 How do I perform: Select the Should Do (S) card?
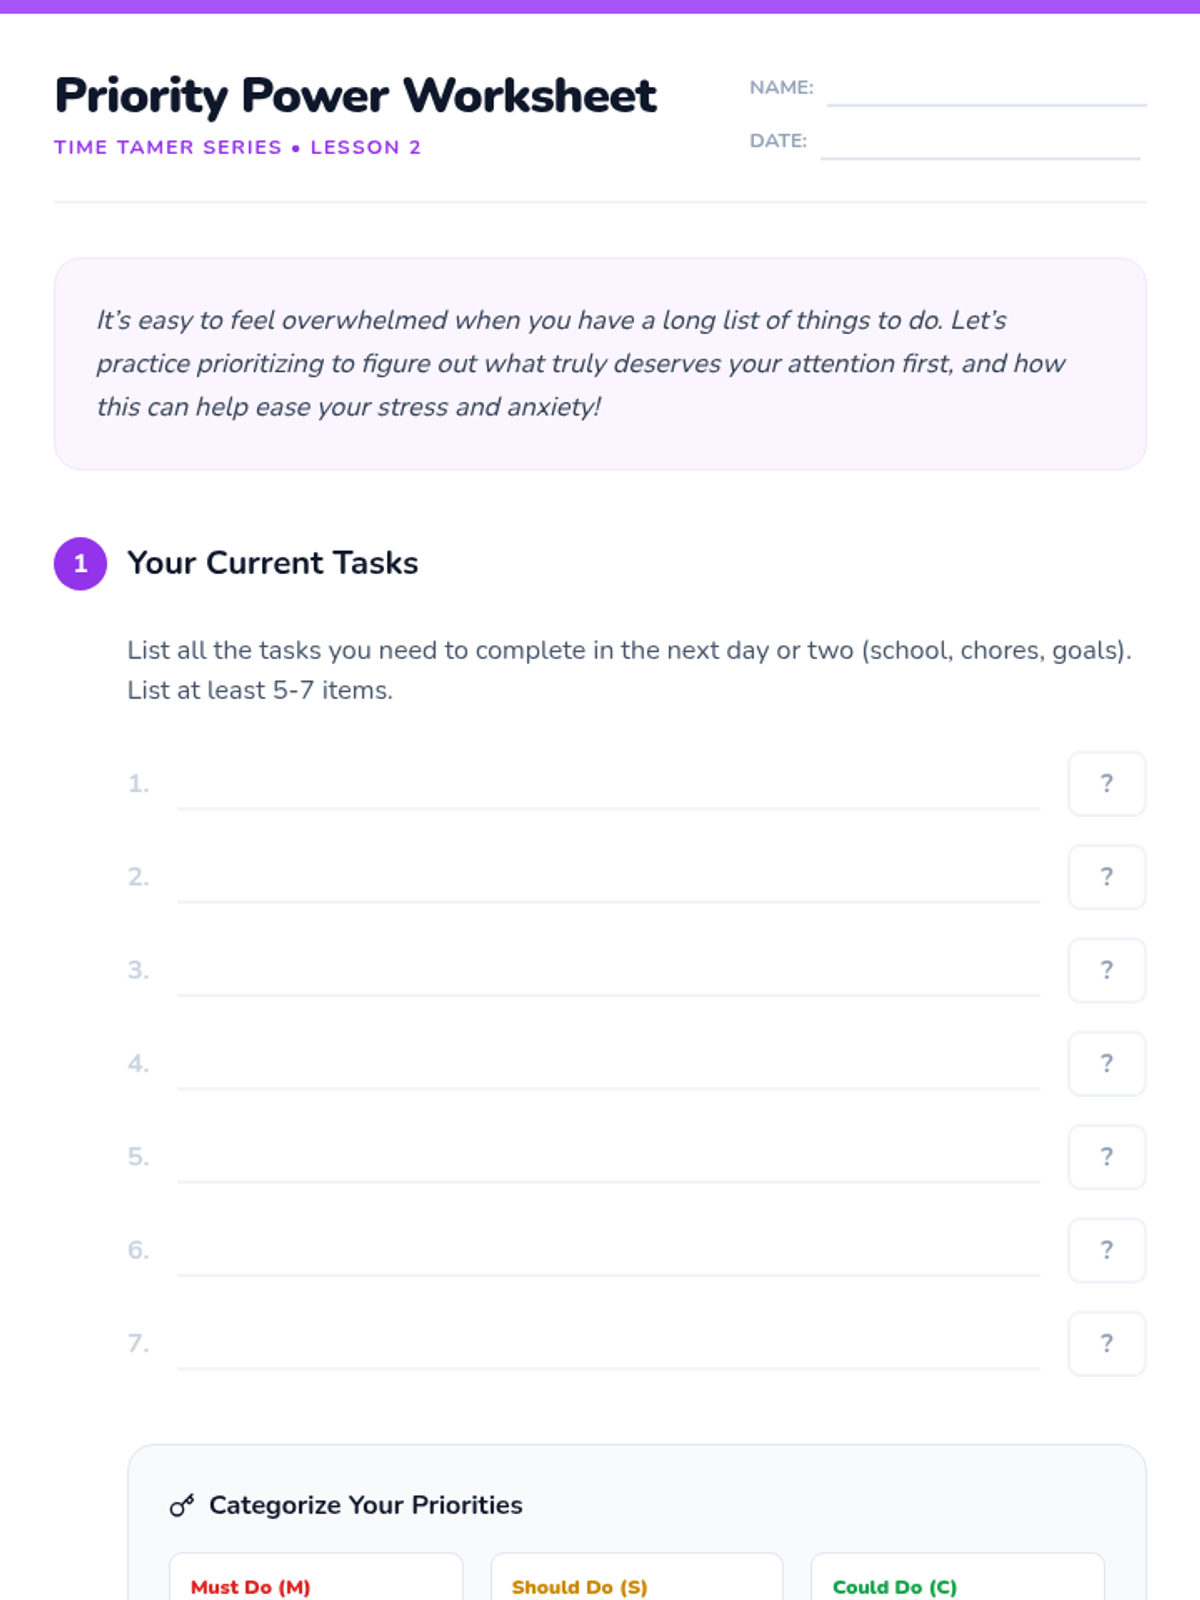click(x=636, y=1580)
